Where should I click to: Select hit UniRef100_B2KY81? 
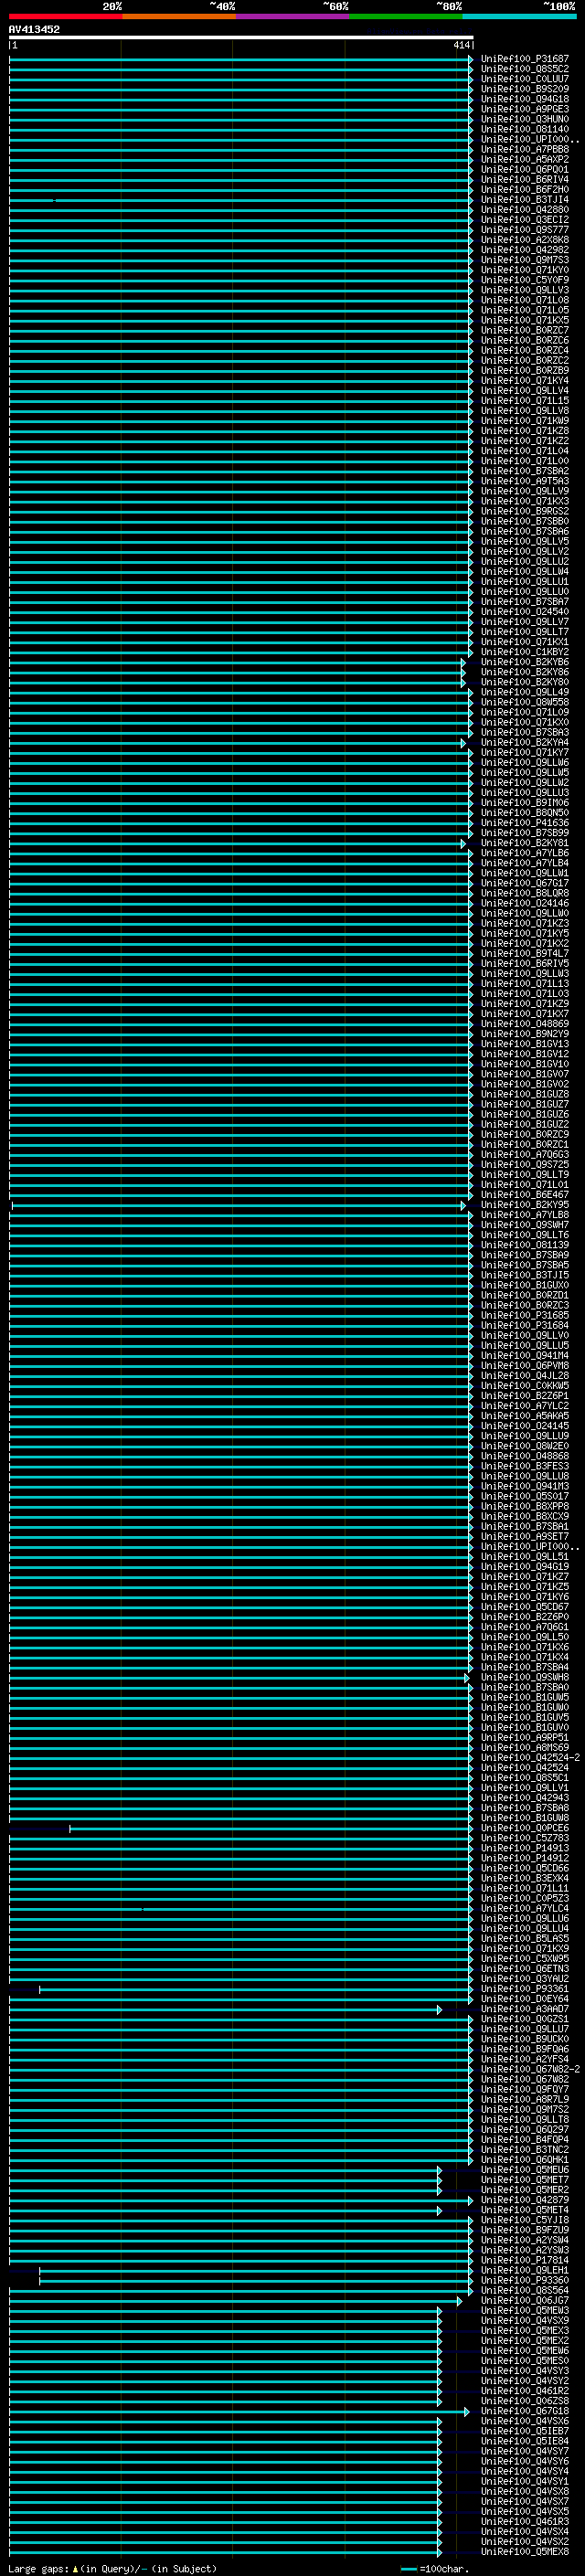pyautogui.click(x=524, y=843)
